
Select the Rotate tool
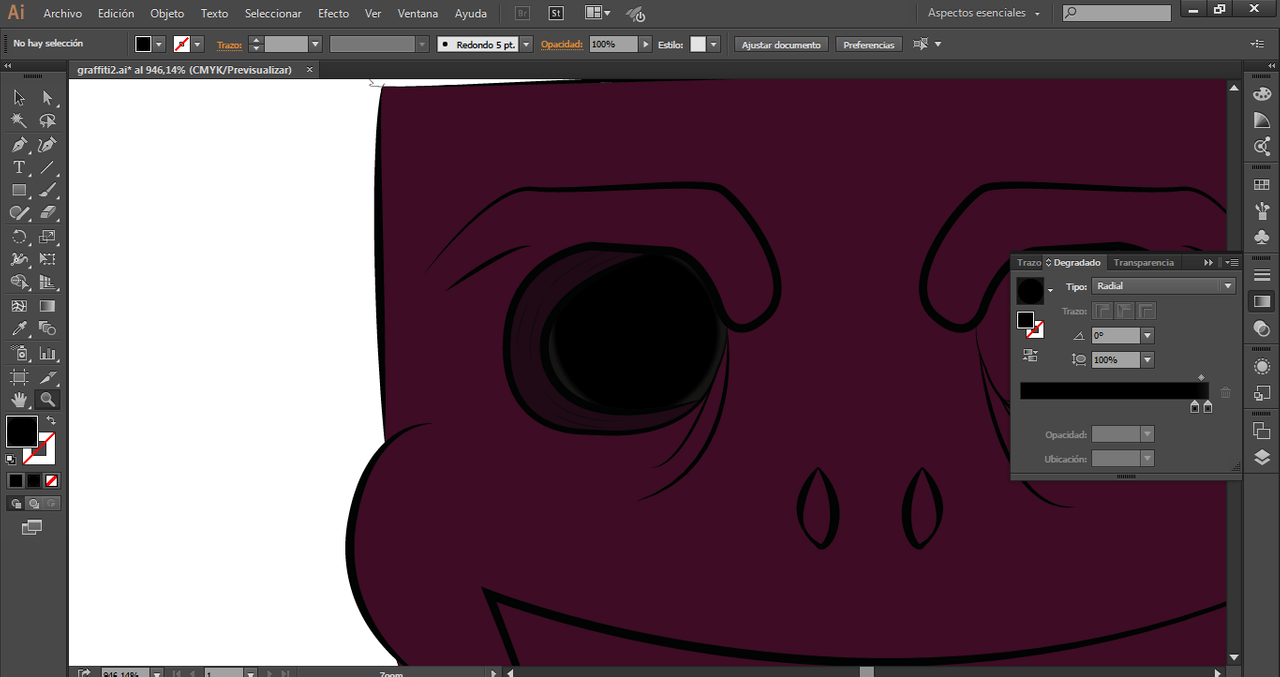click(19, 237)
